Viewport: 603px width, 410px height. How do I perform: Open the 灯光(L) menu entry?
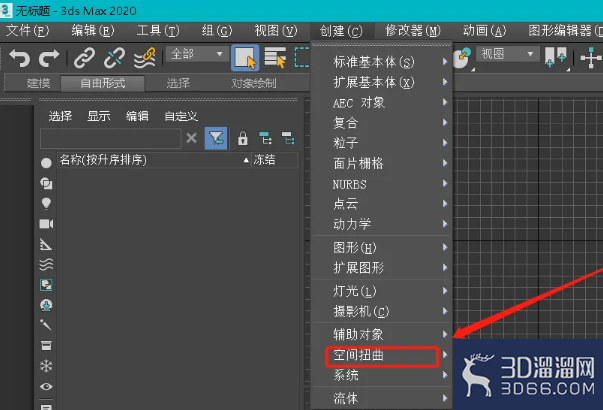pyautogui.click(x=381, y=291)
